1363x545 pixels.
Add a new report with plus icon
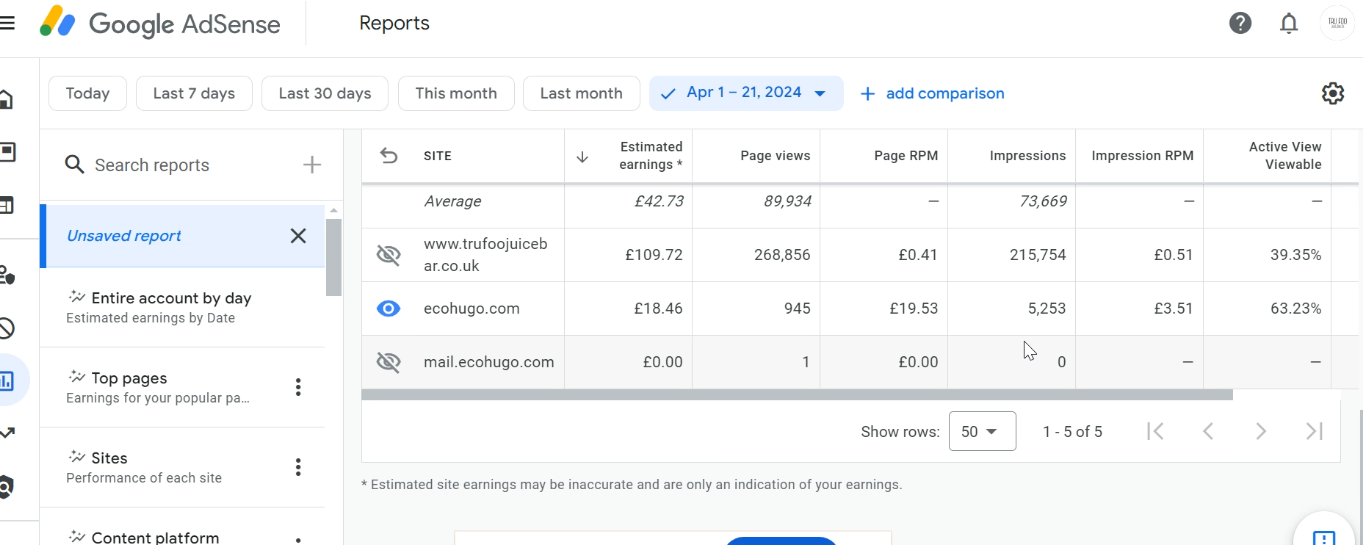[312, 165]
